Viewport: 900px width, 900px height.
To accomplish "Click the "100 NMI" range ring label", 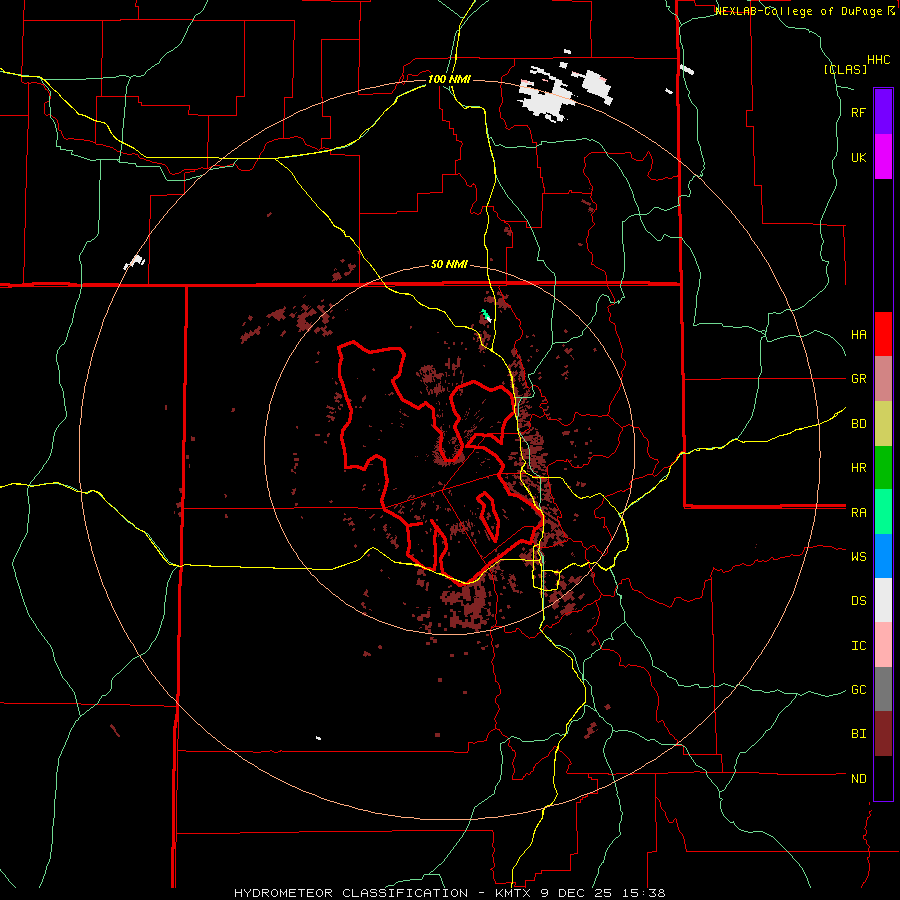I will coord(449,79).
